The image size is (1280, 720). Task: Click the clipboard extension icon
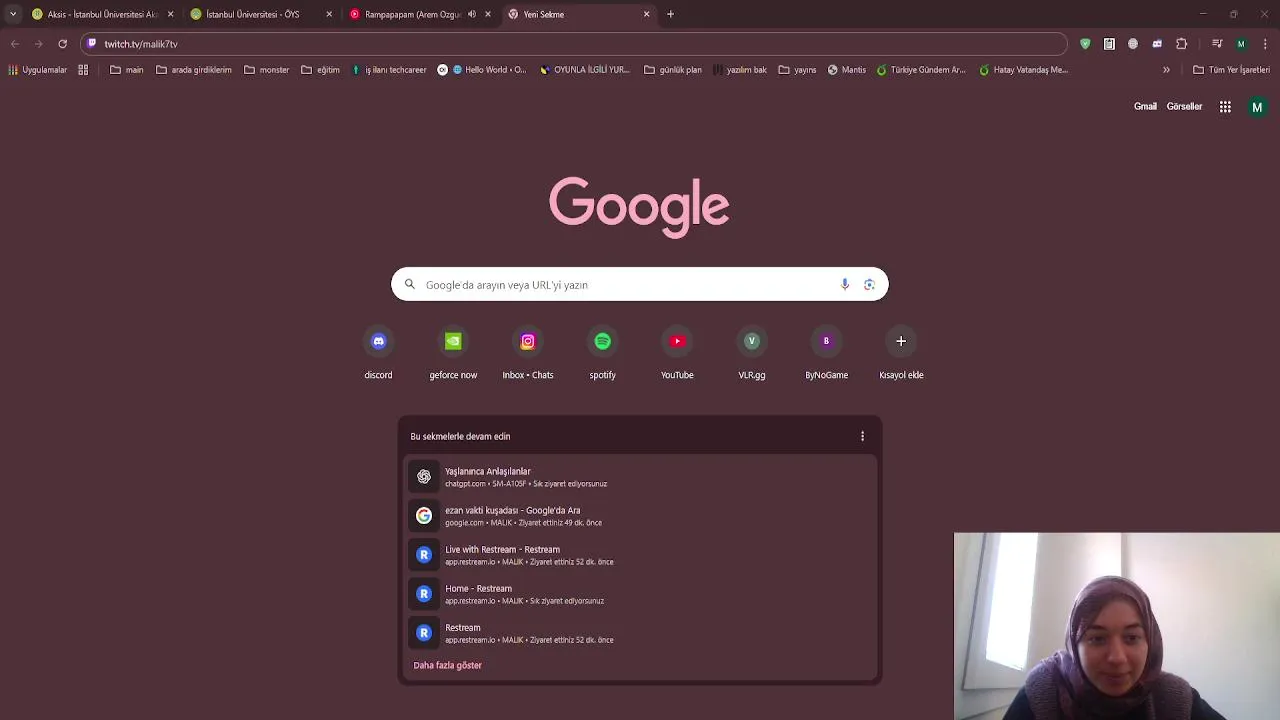[1109, 44]
